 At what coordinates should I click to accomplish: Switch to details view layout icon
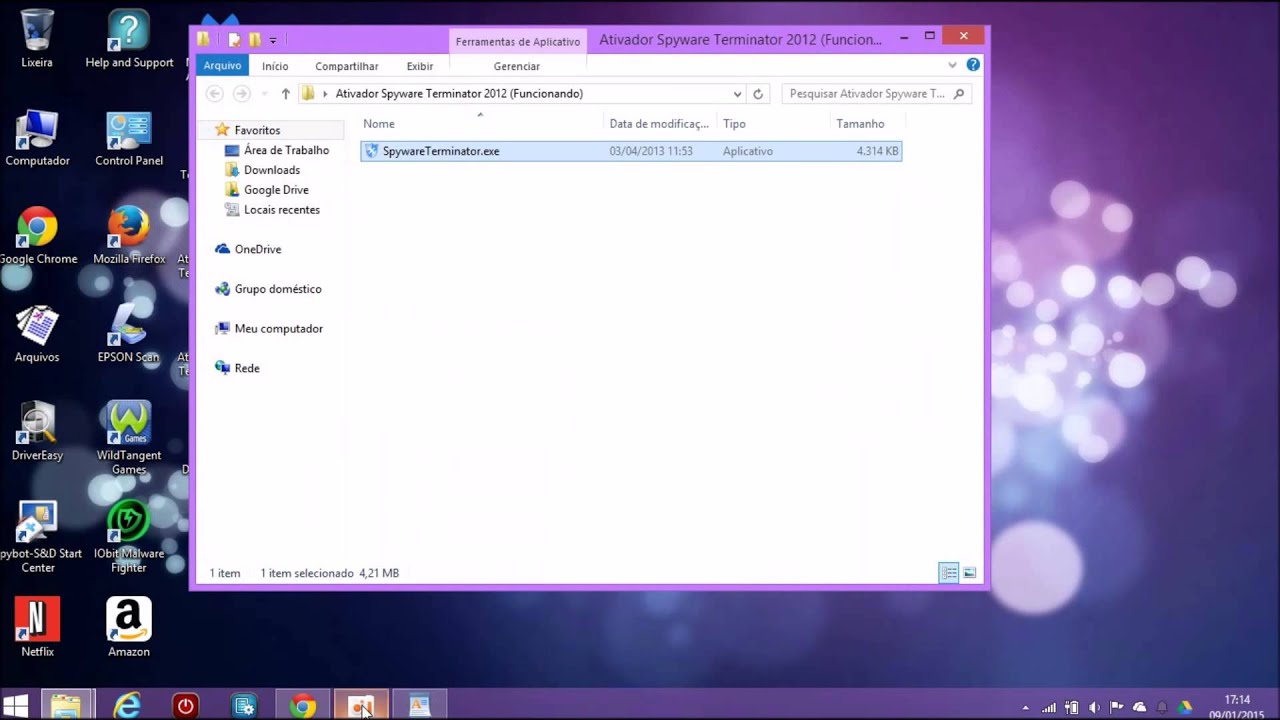click(x=948, y=573)
